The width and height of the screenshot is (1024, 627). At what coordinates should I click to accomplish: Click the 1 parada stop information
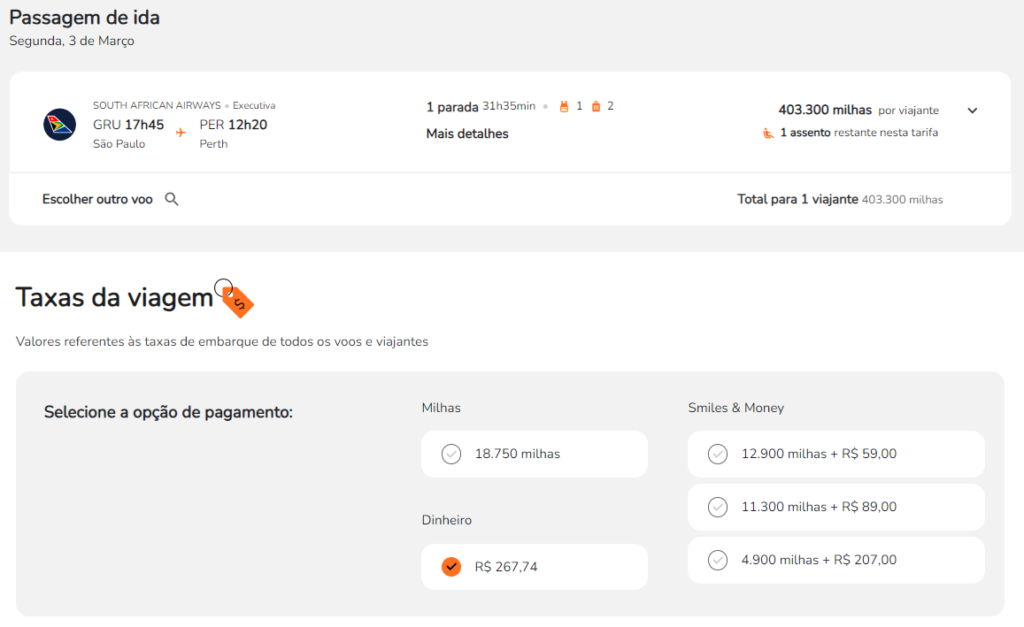pos(452,107)
